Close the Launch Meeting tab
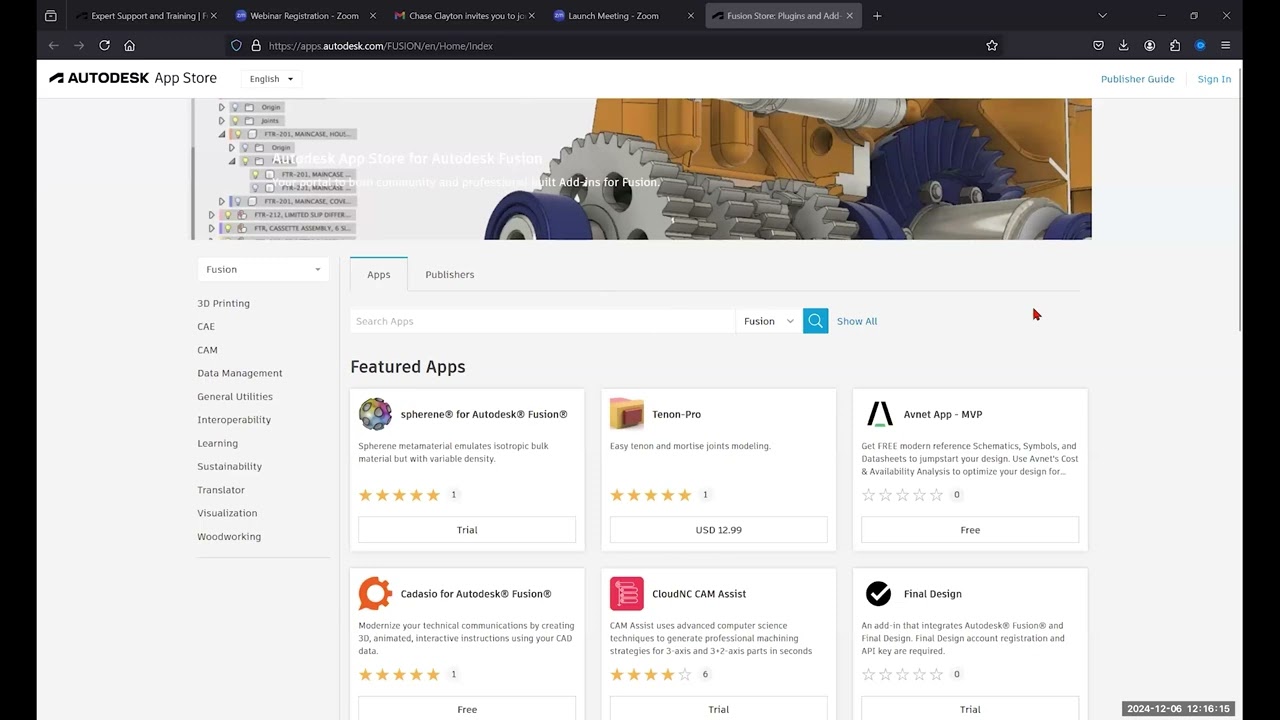 (691, 16)
